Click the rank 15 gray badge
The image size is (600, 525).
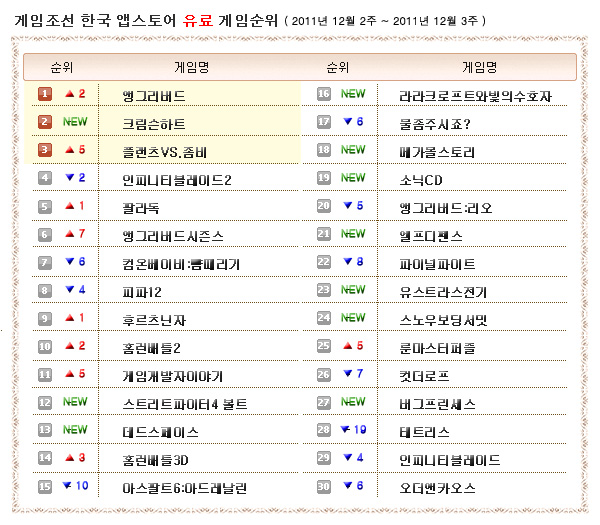[x=45, y=486]
